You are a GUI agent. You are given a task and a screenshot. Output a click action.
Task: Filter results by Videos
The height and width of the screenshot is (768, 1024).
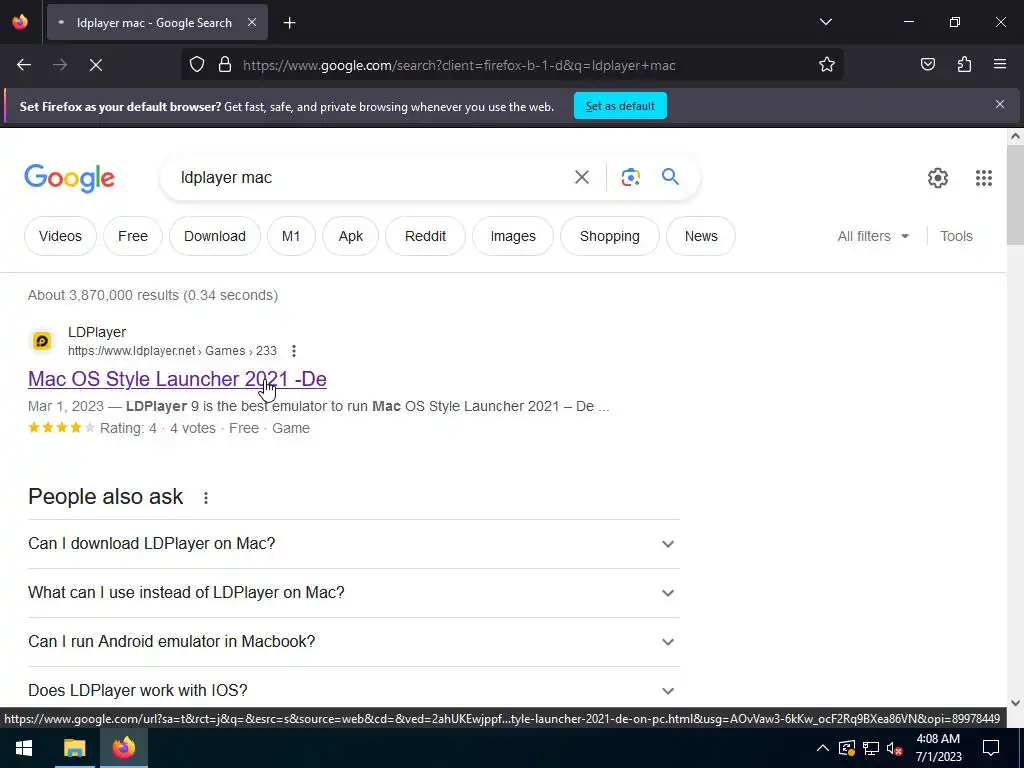coord(60,236)
